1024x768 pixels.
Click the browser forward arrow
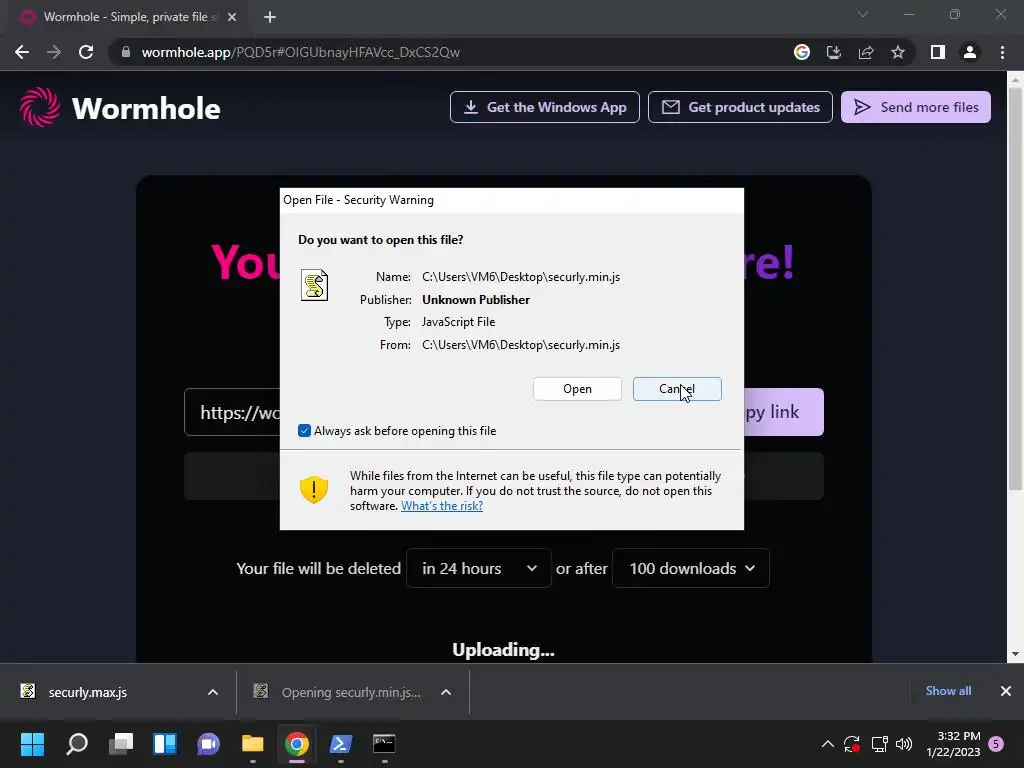(x=54, y=52)
